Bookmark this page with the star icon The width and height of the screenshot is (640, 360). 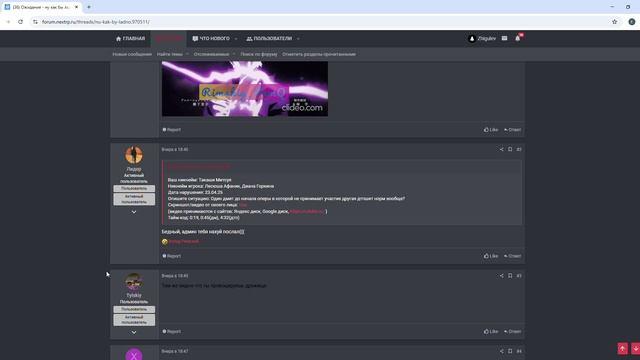click(614, 22)
